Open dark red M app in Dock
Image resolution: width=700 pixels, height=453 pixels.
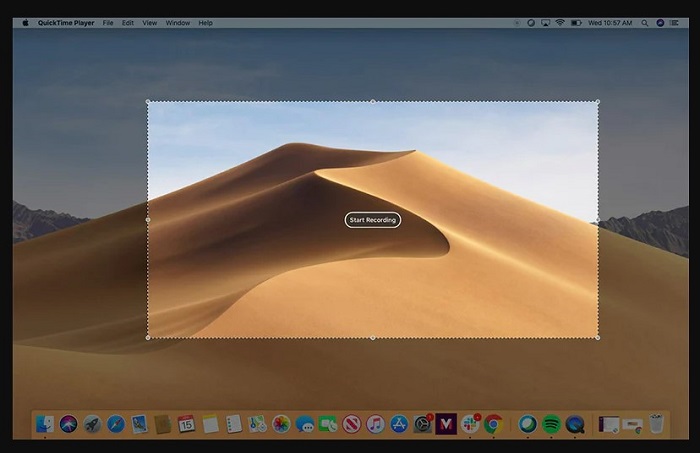click(x=446, y=424)
